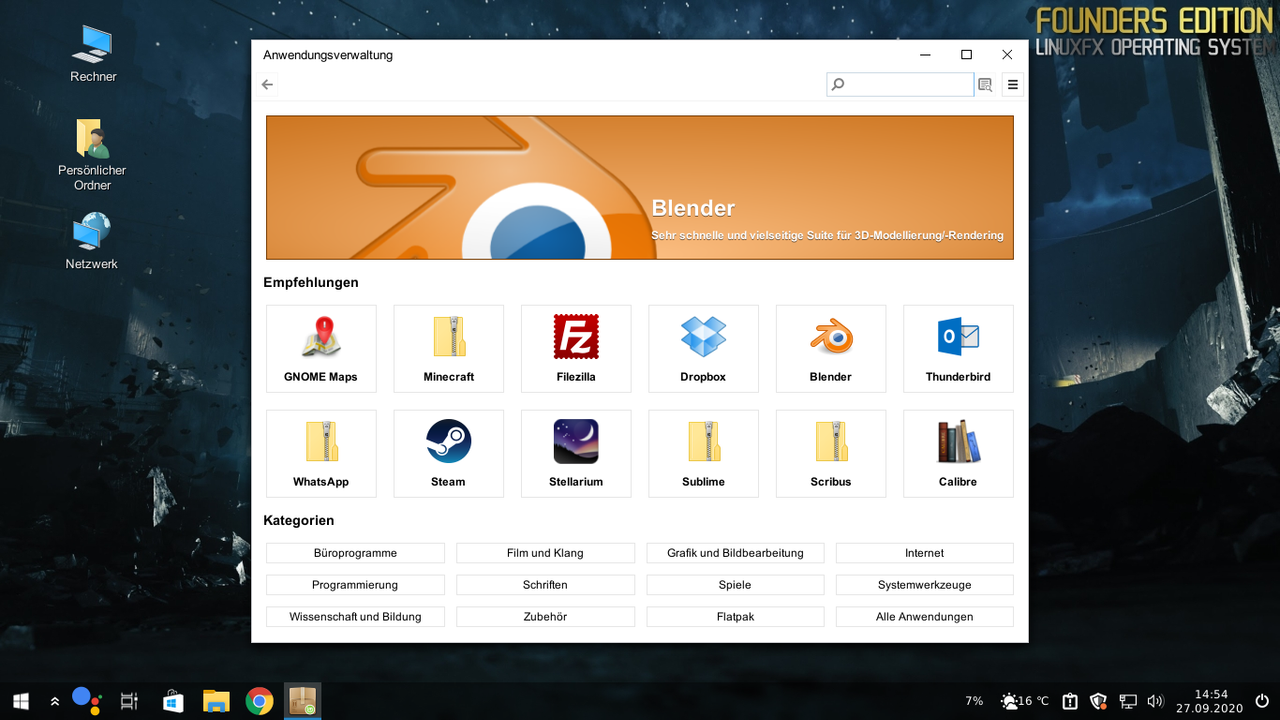Screen dimensions: 1280x720
Task: Browse Wissenschaft und Bildung category
Action: tap(355, 617)
